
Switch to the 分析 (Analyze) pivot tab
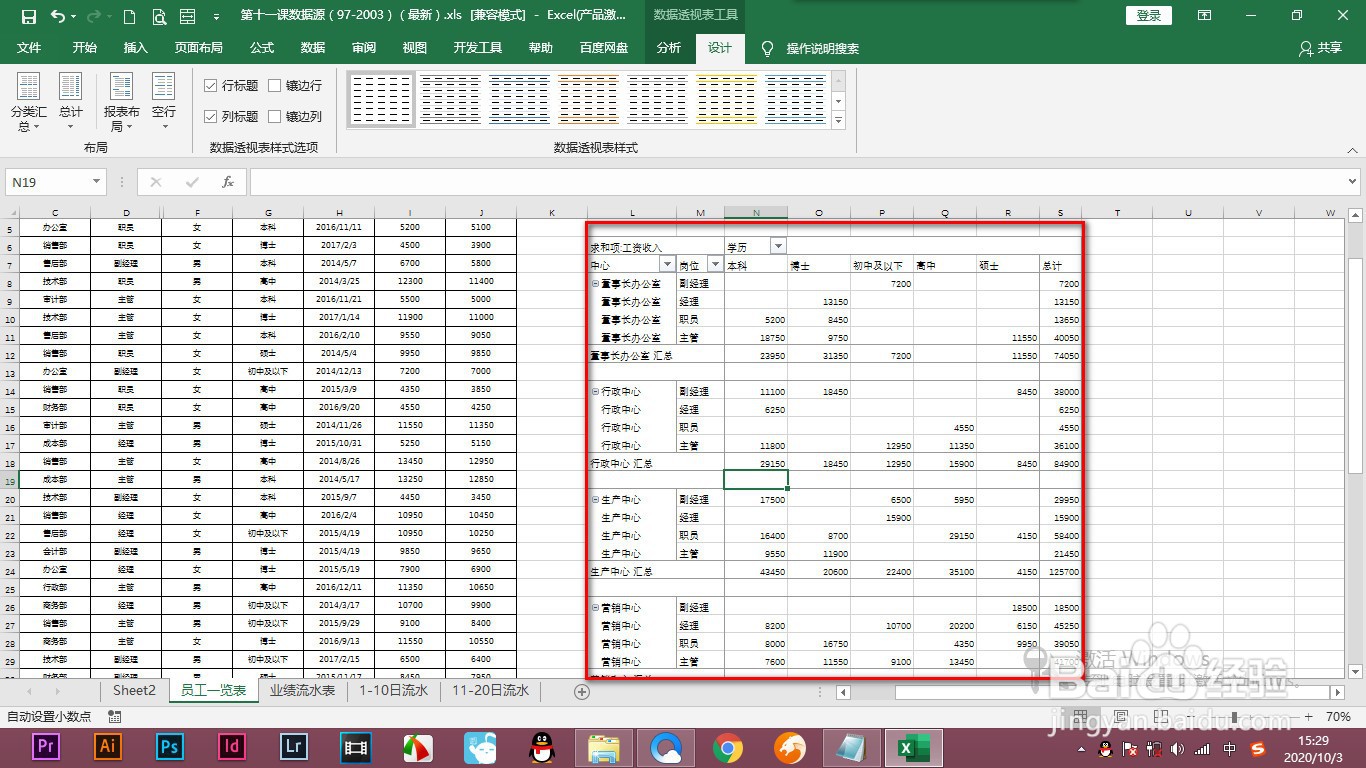(668, 48)
